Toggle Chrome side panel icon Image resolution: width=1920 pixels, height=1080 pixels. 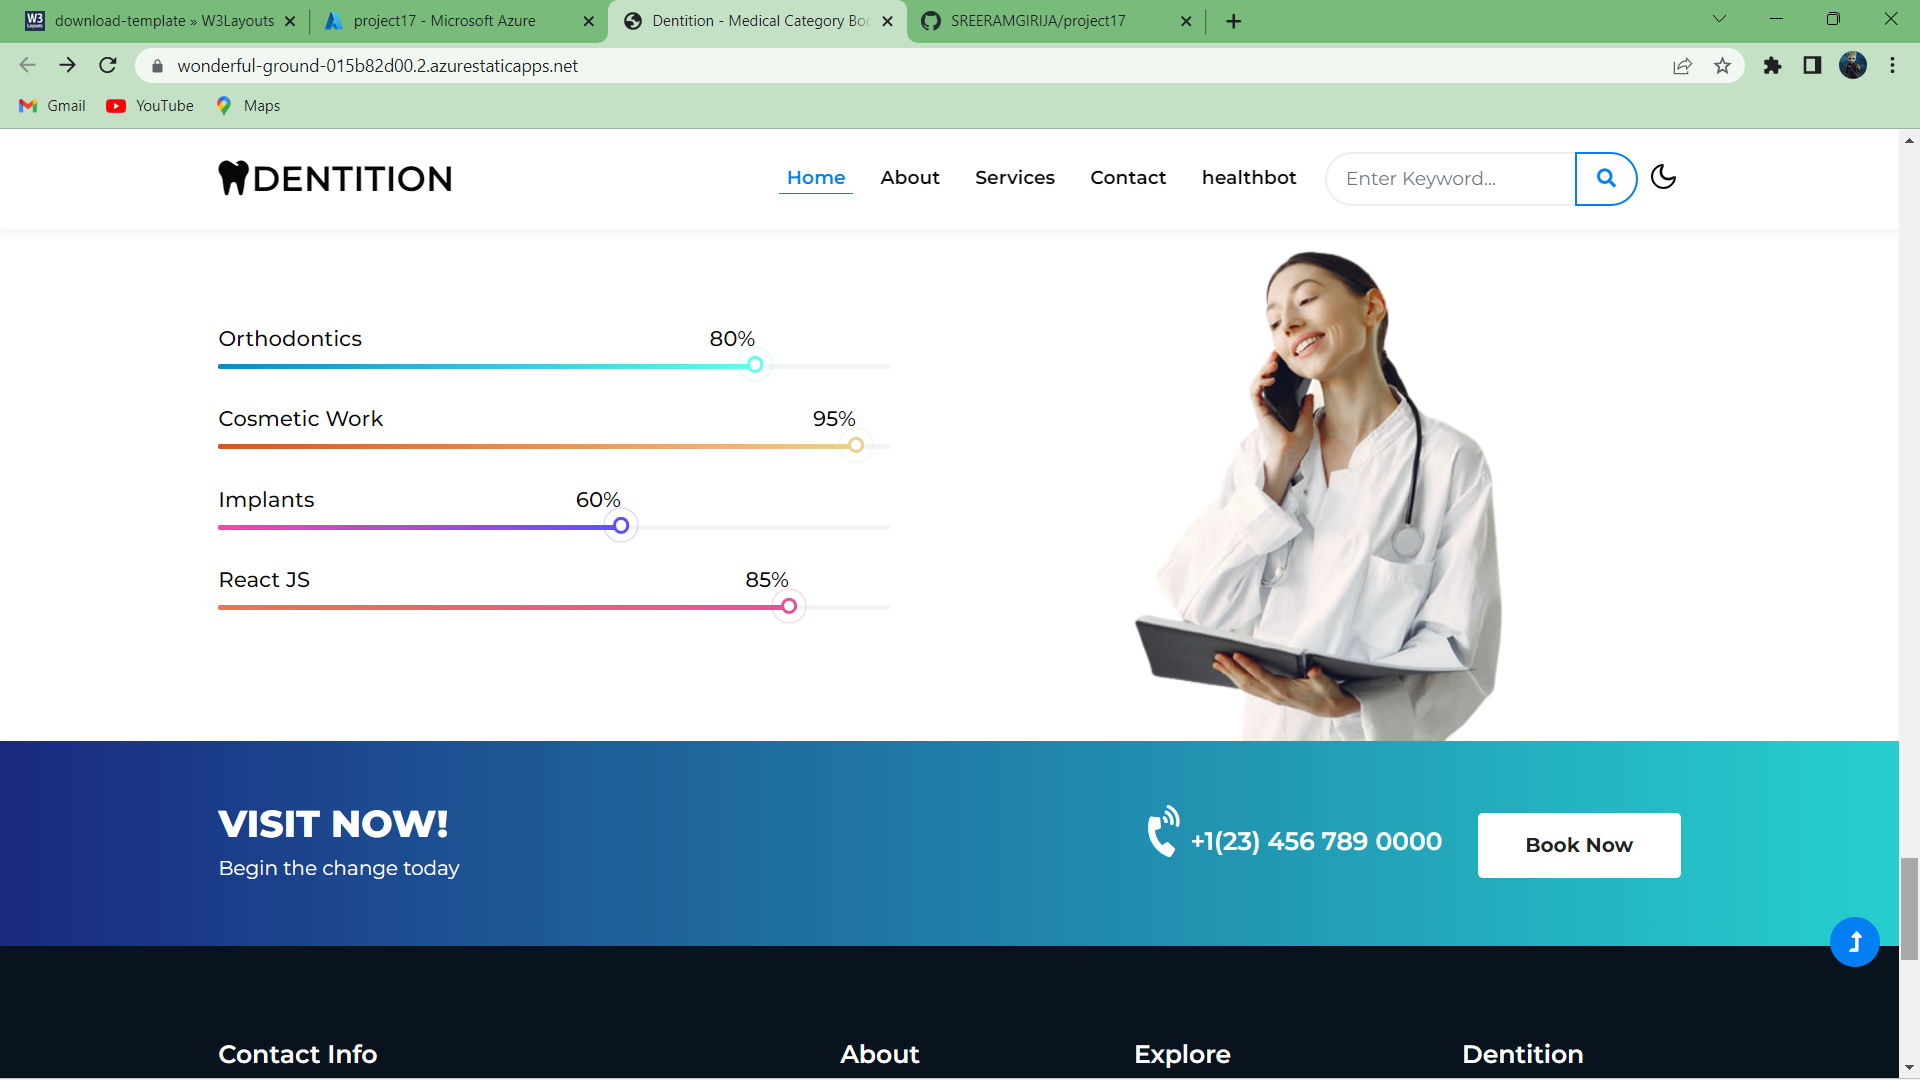(1812, 66)
